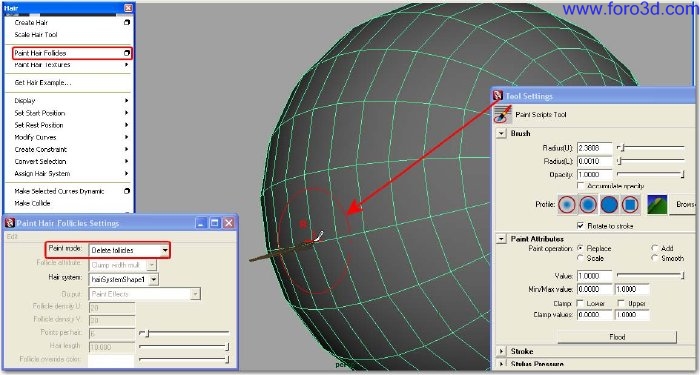Enable Clamp Lower checkbox

[x=580, y=303]
